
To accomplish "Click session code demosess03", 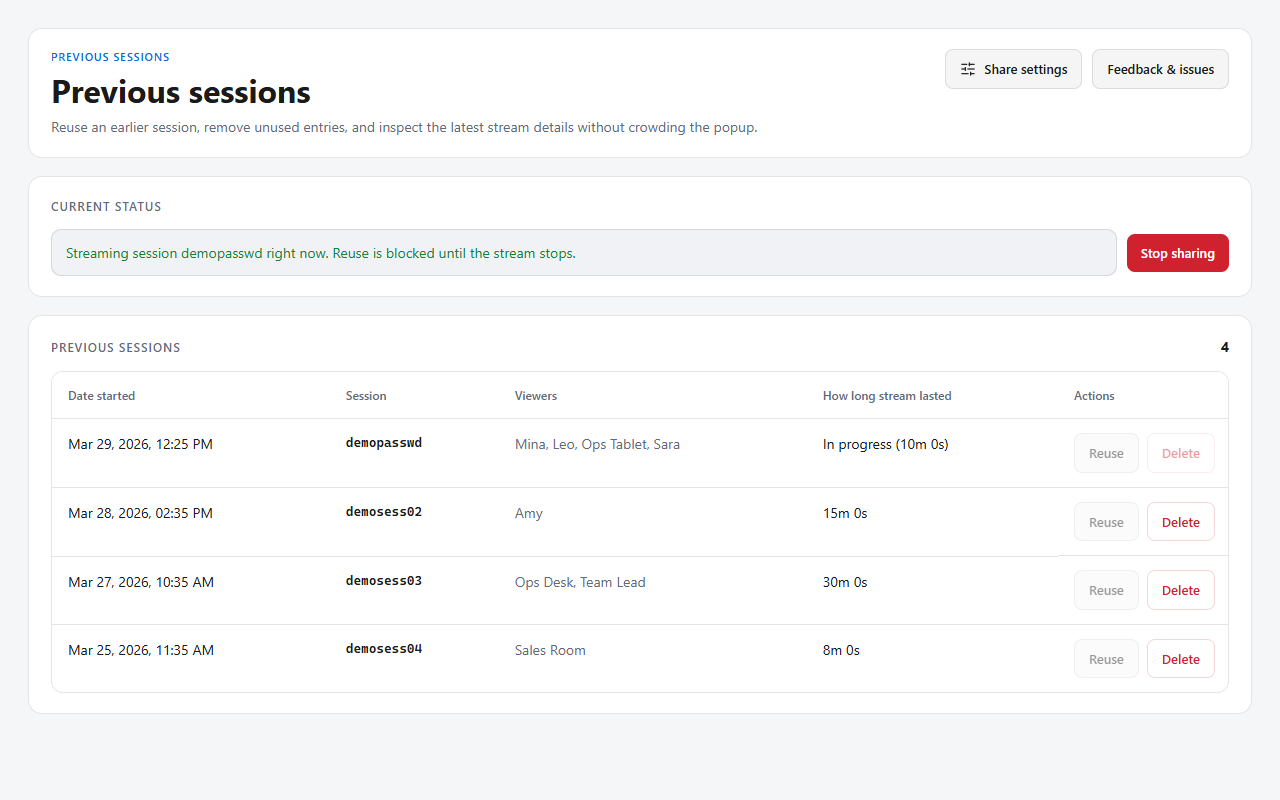I will pos(384,581).
